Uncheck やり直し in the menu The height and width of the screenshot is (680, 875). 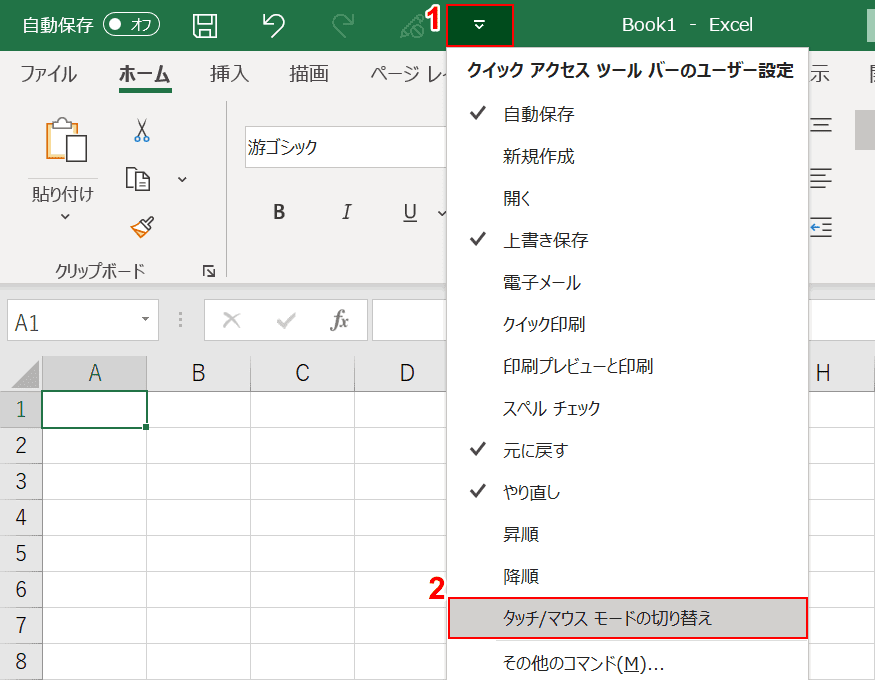627,492
